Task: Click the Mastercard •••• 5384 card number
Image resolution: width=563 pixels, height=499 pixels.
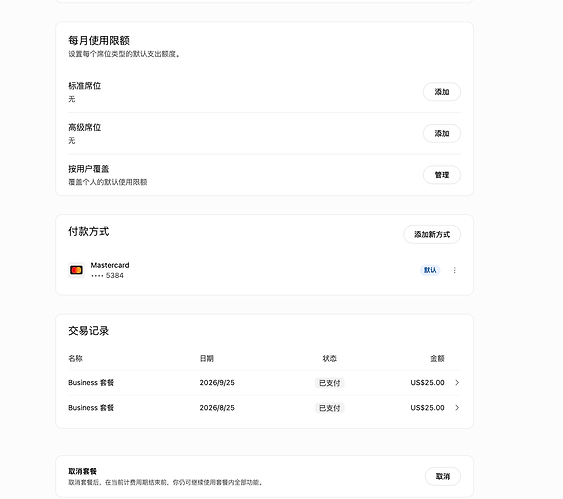Action: click(x=107, y=275)
